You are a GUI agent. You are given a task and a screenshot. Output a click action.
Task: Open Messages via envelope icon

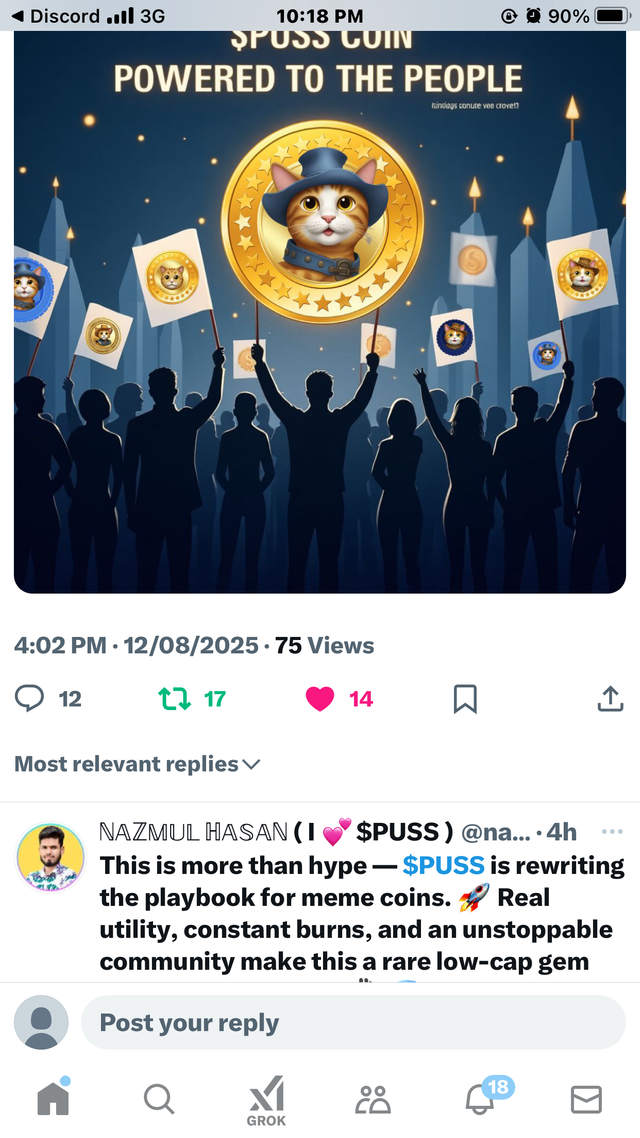[x=586, y=1097]
